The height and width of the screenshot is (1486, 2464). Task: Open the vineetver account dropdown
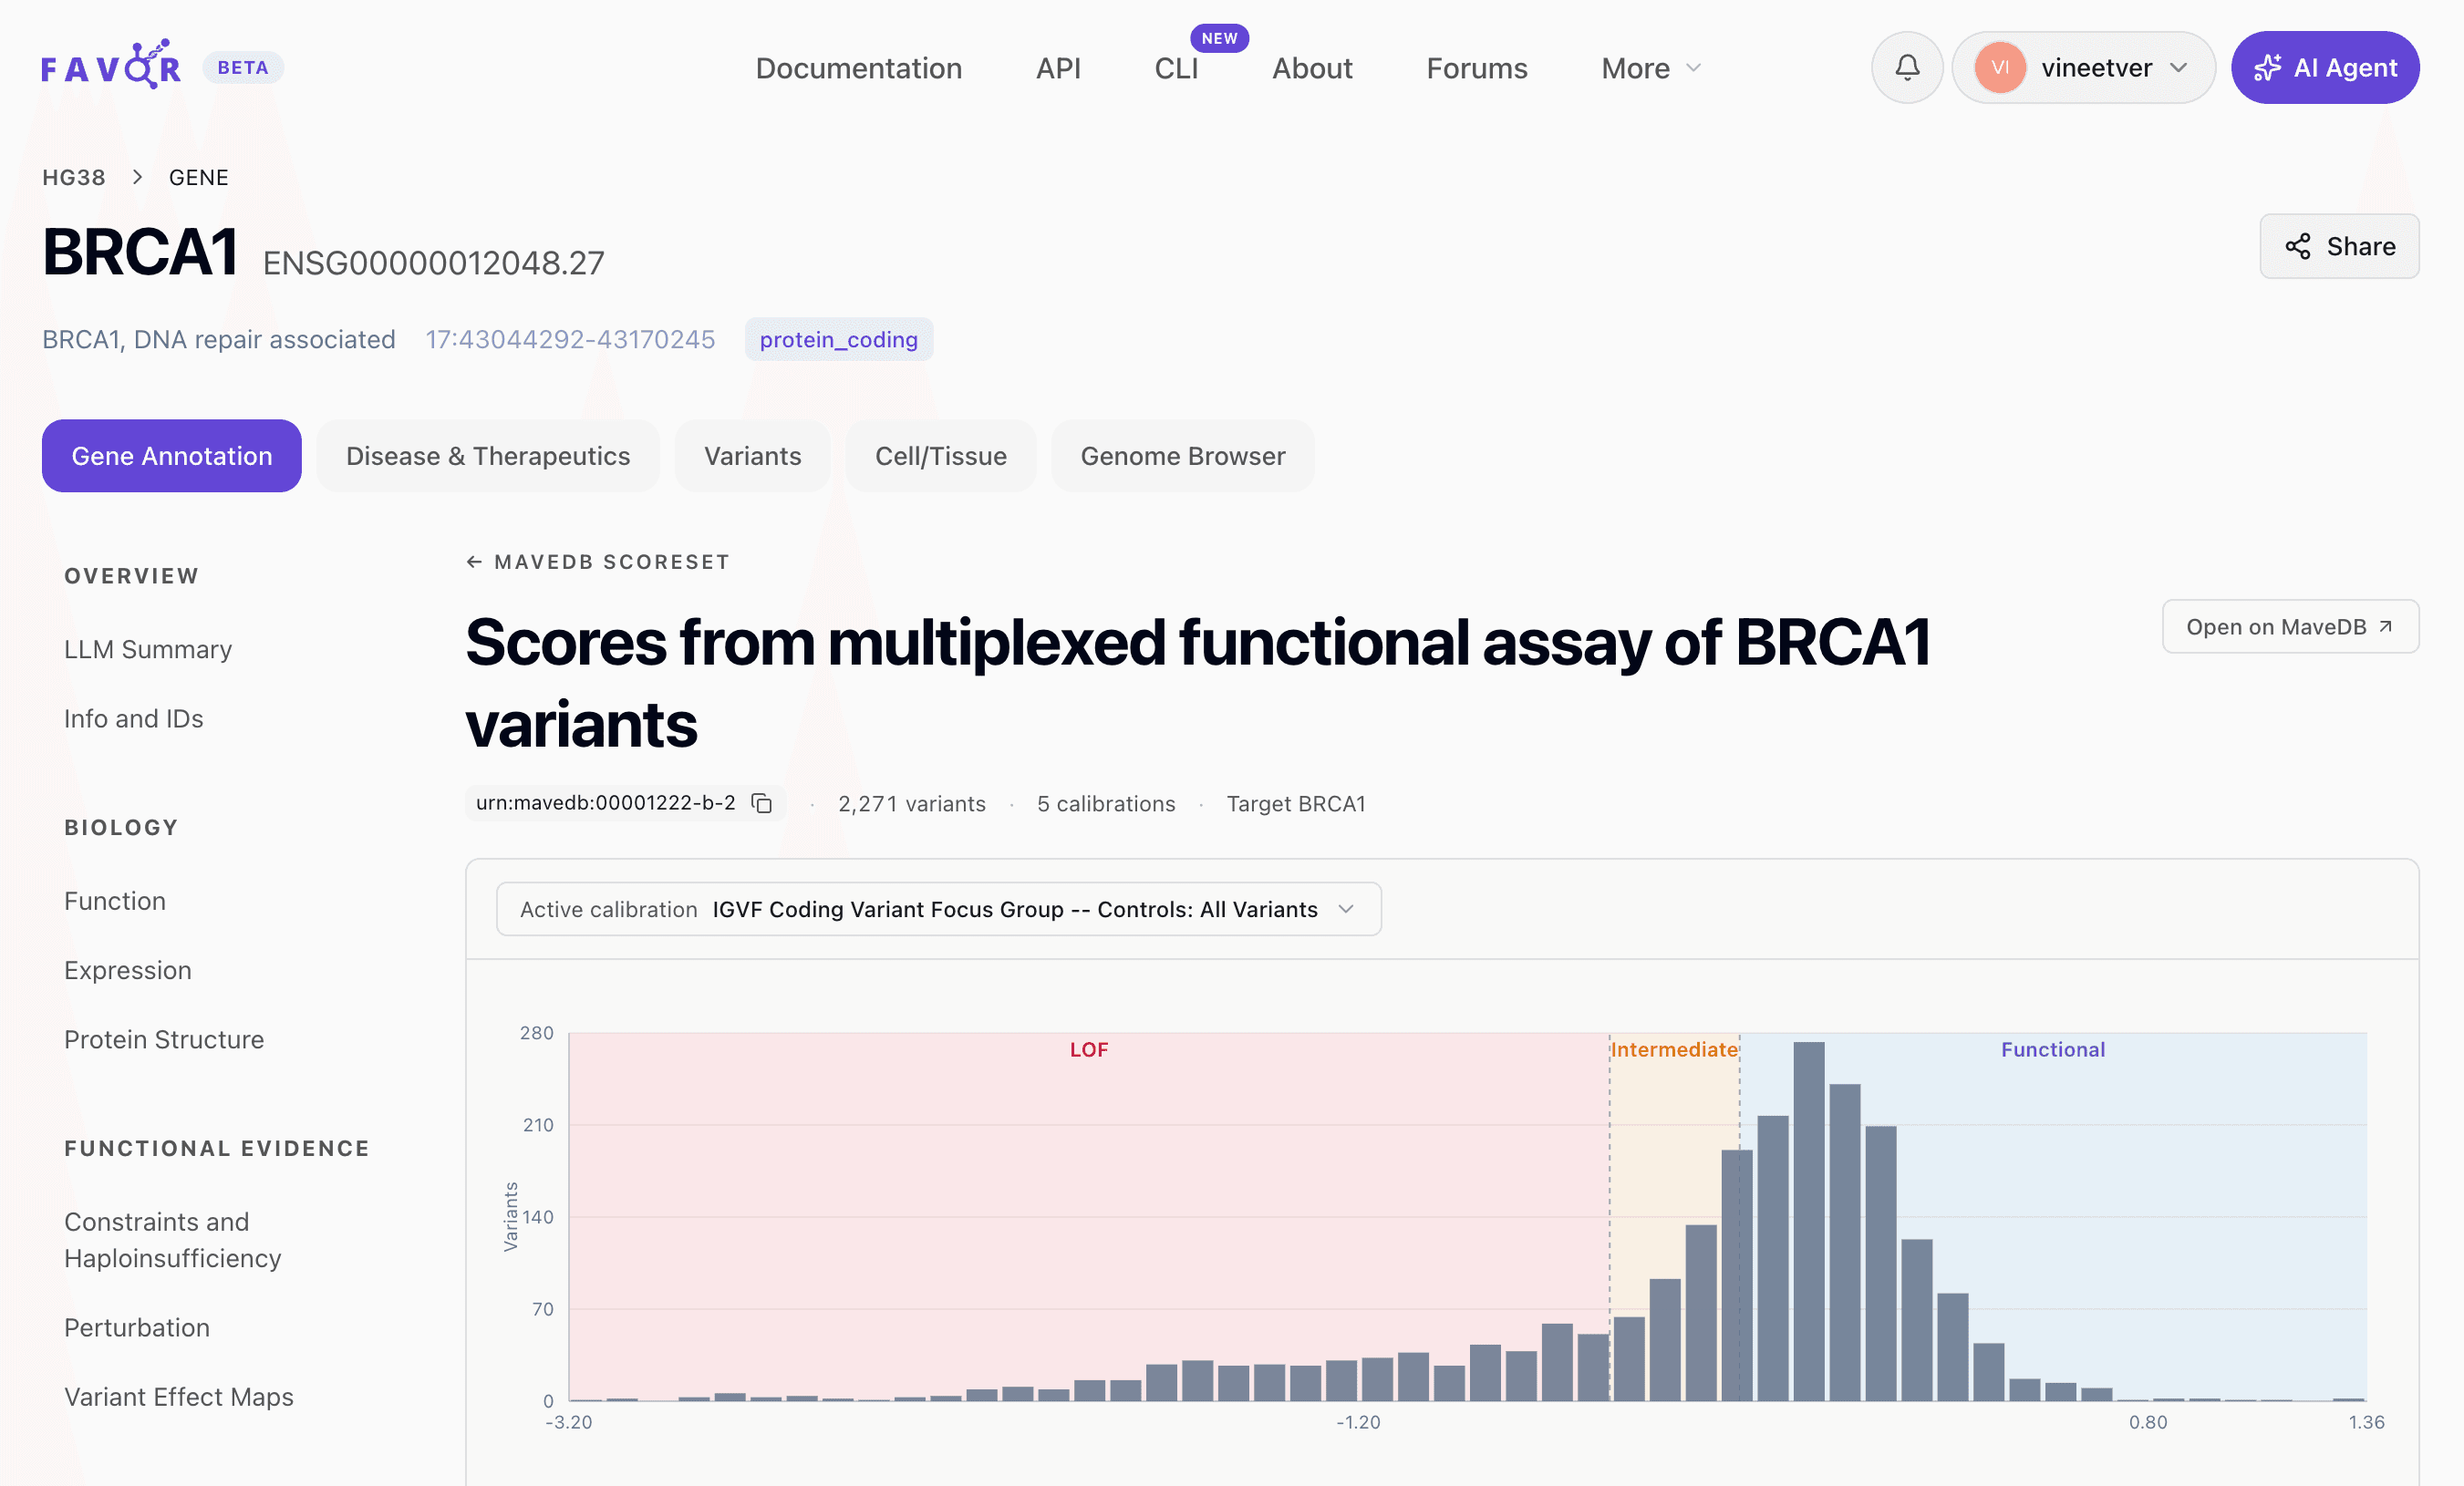tap(2084, 67)
